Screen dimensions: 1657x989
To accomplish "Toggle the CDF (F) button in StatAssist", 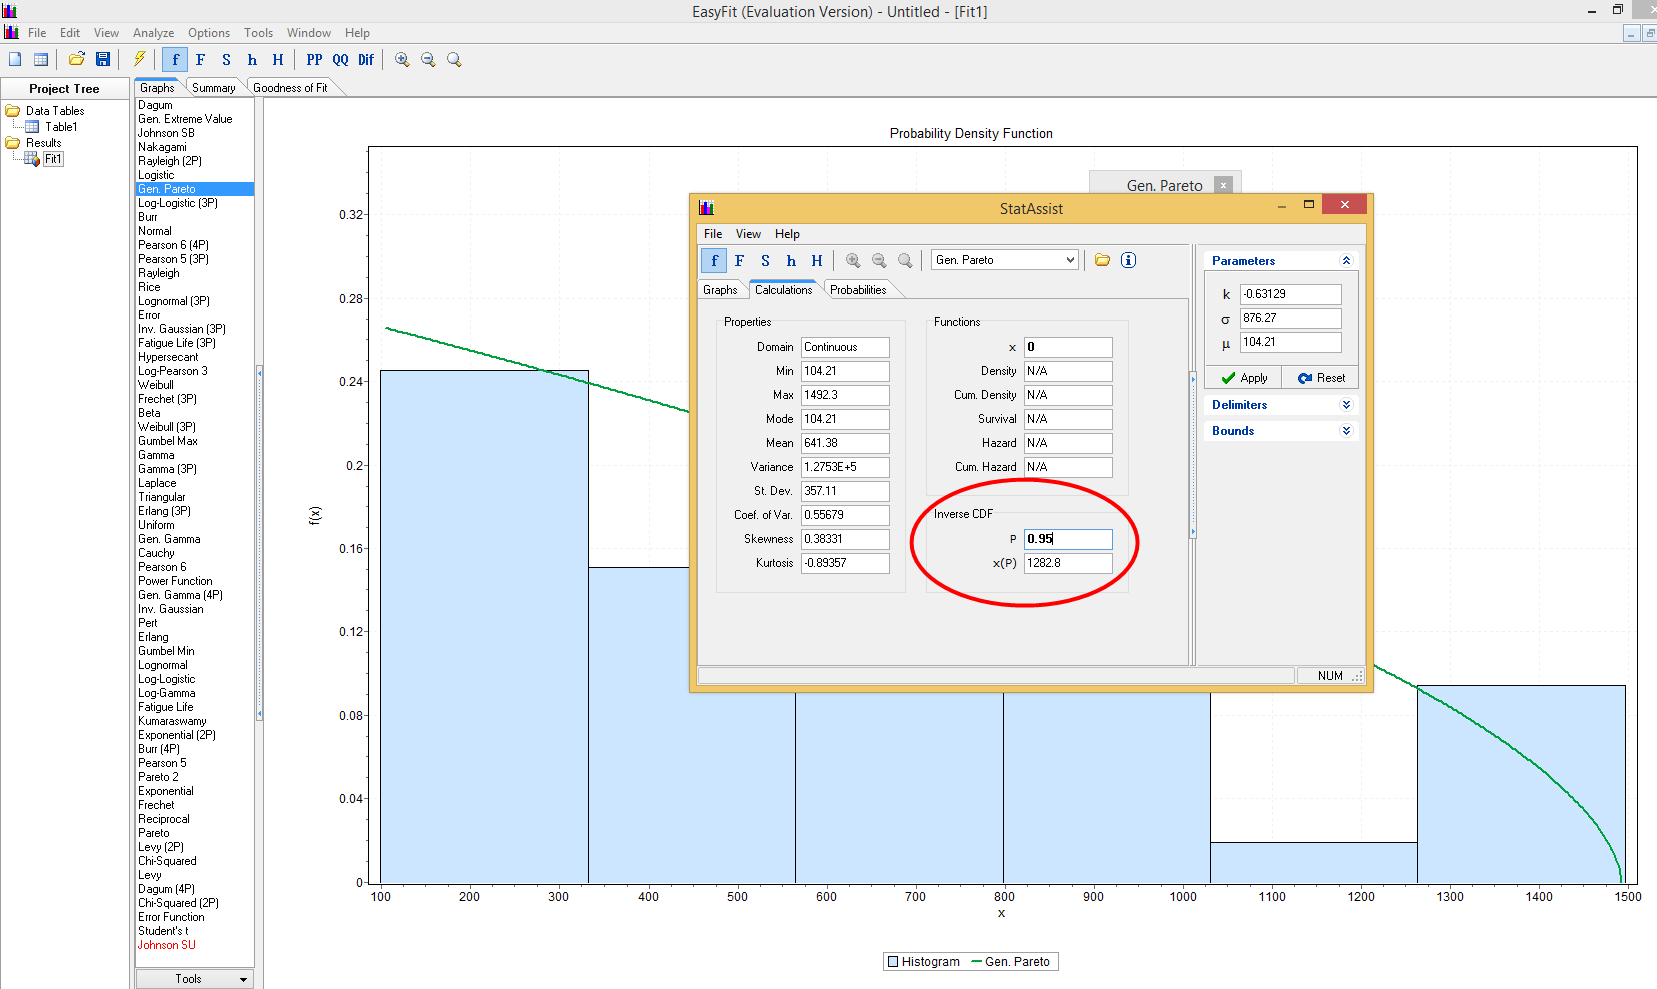I will coord(739,261).
